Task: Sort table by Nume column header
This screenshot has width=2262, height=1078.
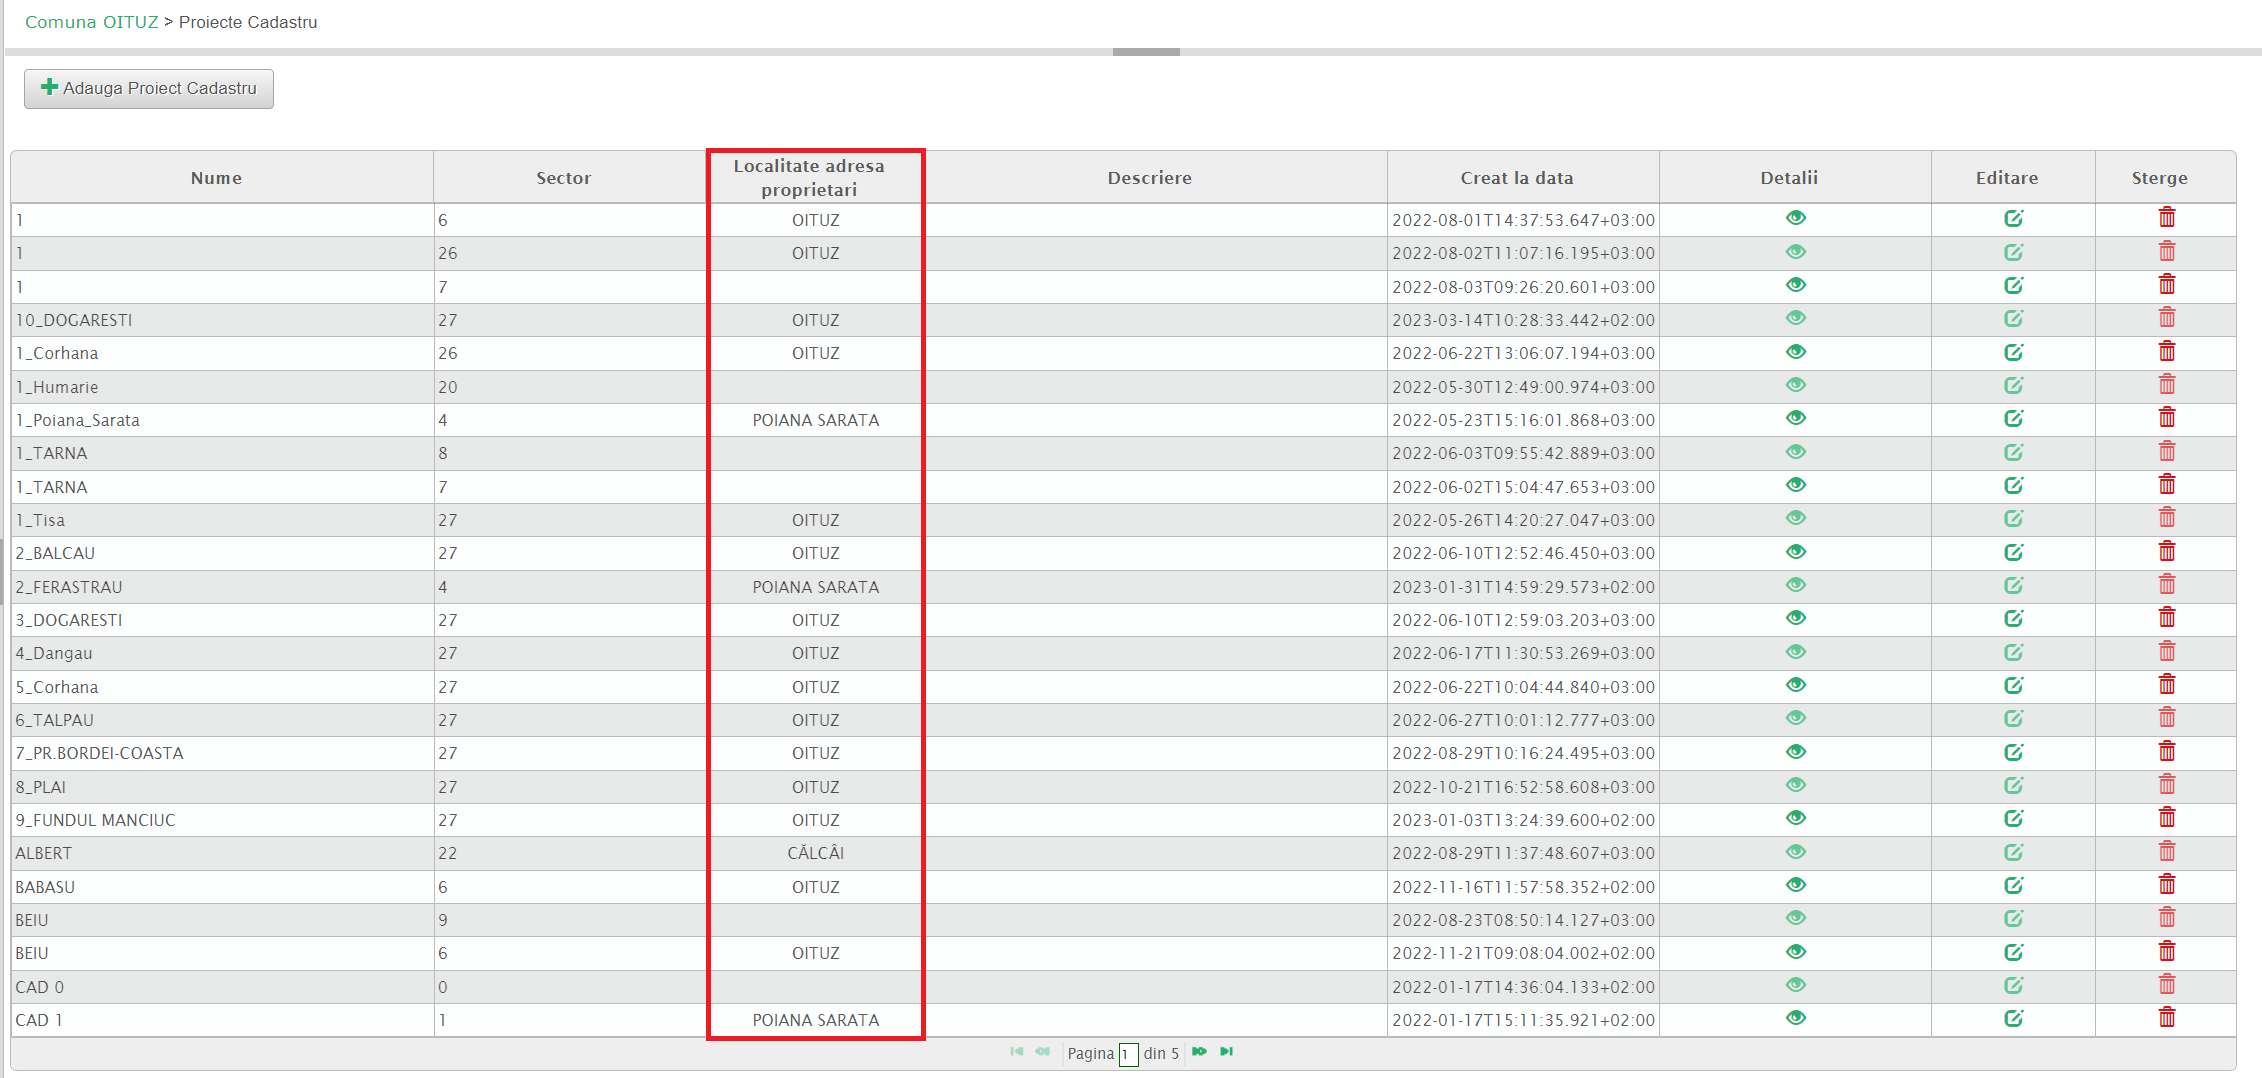Action: click(216, 178)
